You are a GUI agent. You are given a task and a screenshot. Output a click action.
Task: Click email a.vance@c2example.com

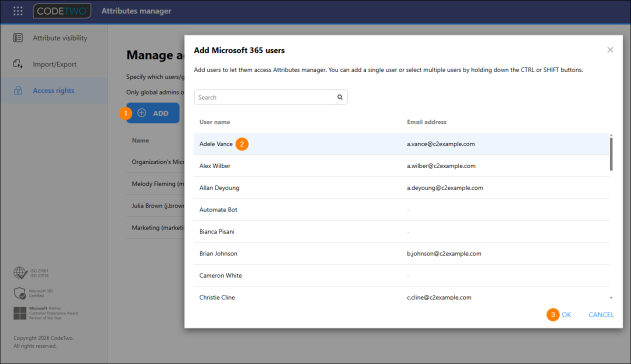click(x=441, y=144)
